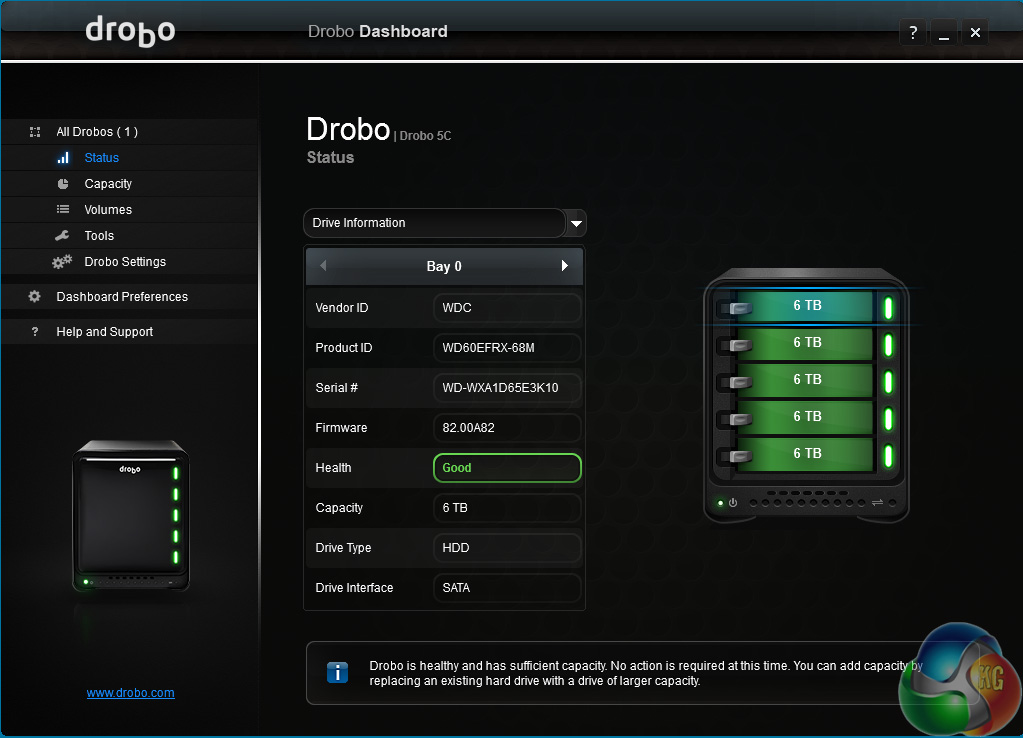Click the Vendor ID value WDC
Viewport: 1023px width, 738px height.
pyautogui.click(x=507, y=308)
